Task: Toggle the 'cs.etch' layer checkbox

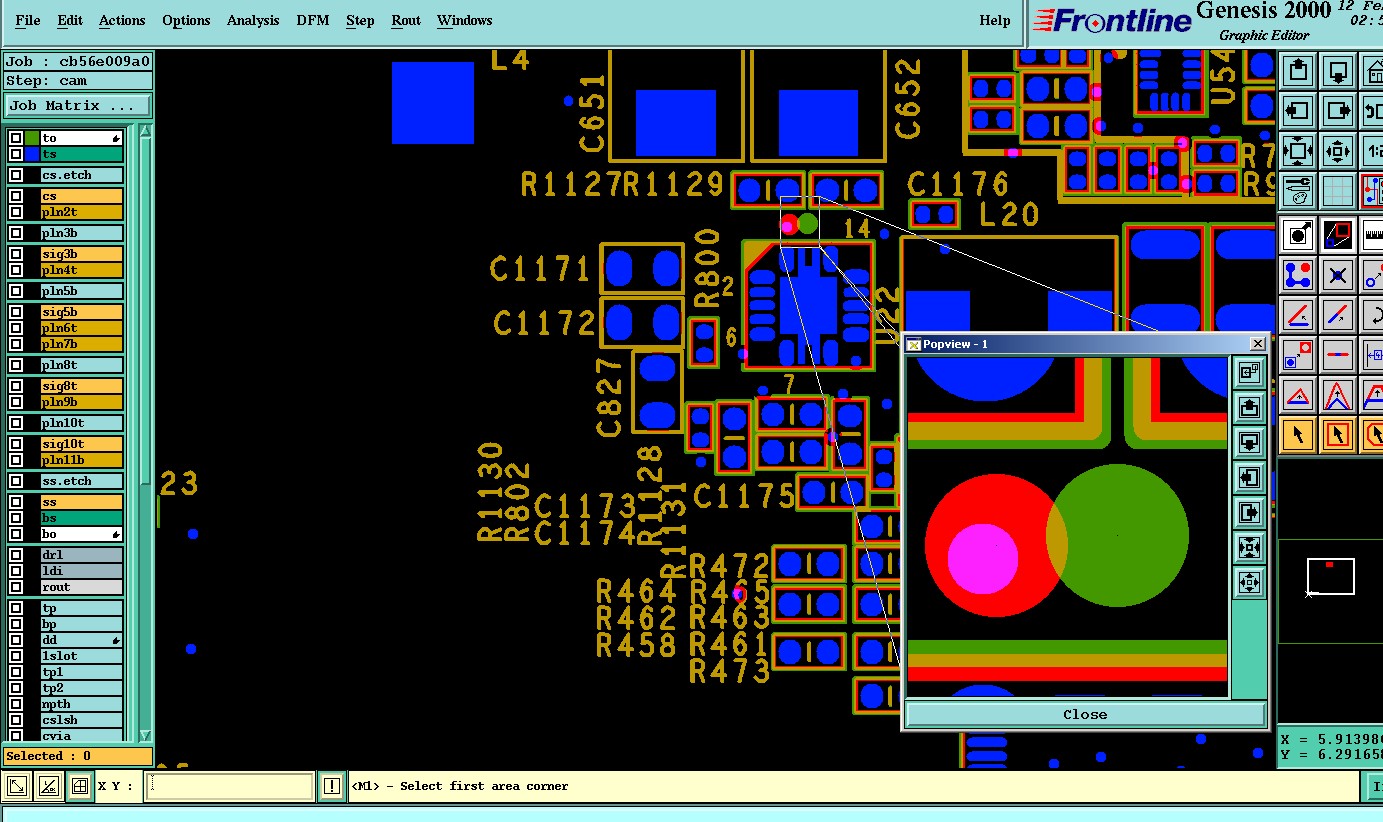Action: tap(15, 175)
